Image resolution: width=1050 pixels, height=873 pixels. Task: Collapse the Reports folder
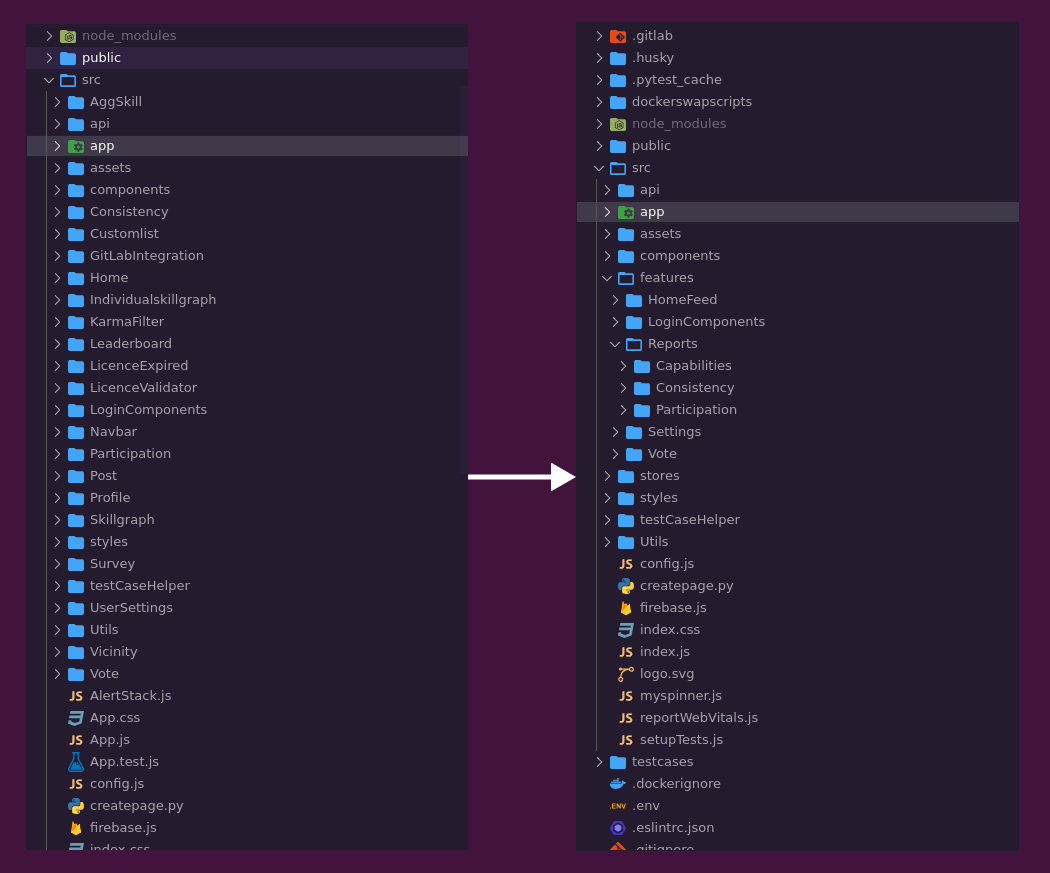pos(615,343)
